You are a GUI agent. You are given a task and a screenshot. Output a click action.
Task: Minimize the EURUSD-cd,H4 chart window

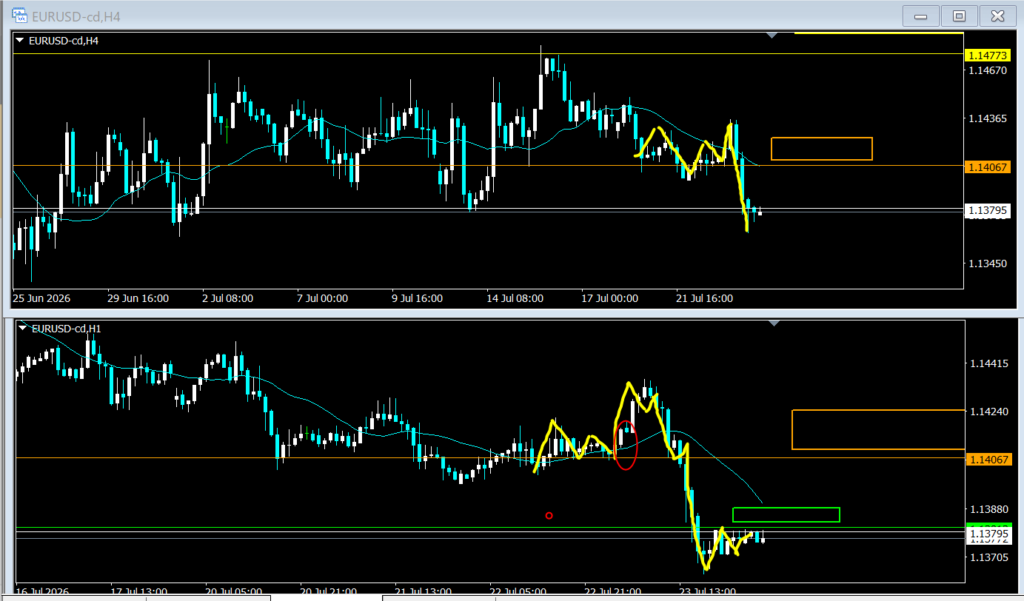coord(921,16)
